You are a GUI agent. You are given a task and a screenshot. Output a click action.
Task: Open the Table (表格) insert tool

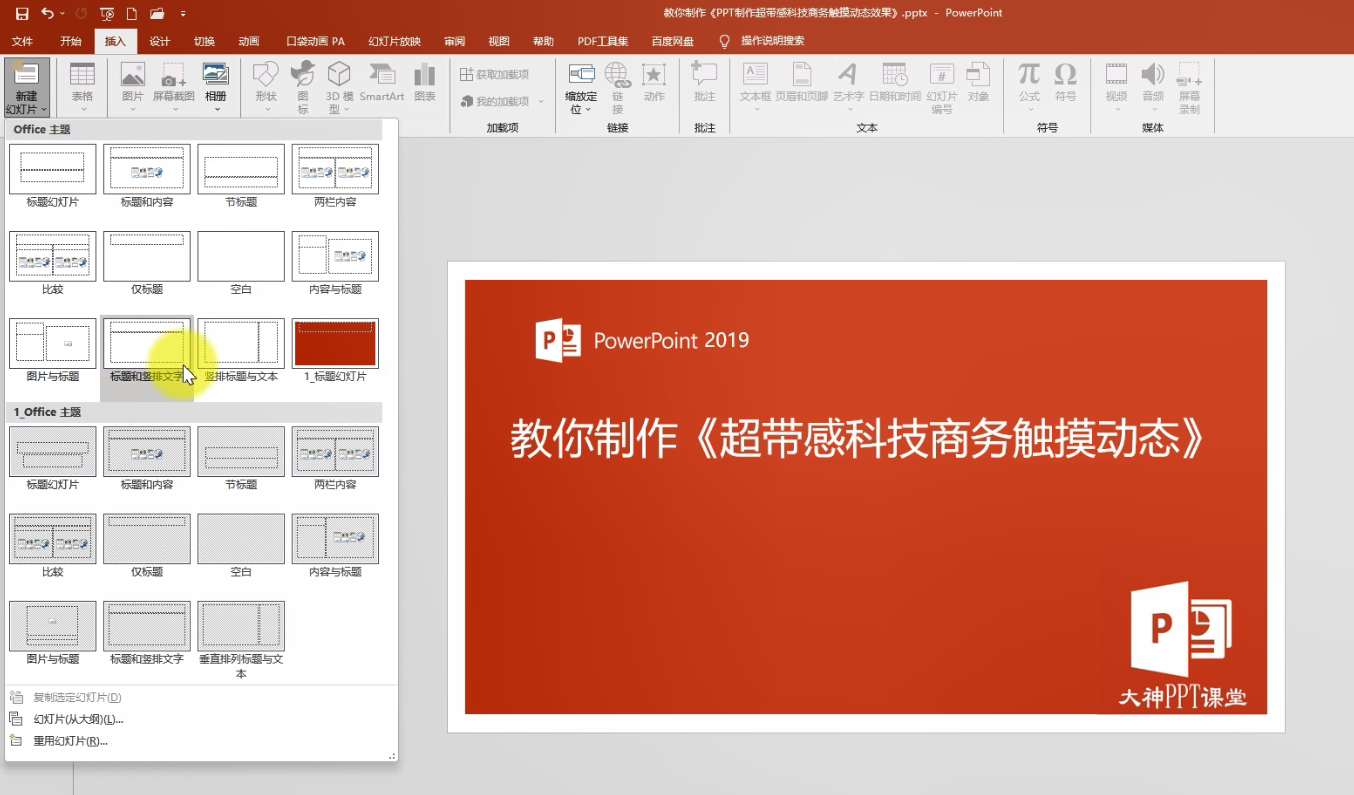point(82,84)
